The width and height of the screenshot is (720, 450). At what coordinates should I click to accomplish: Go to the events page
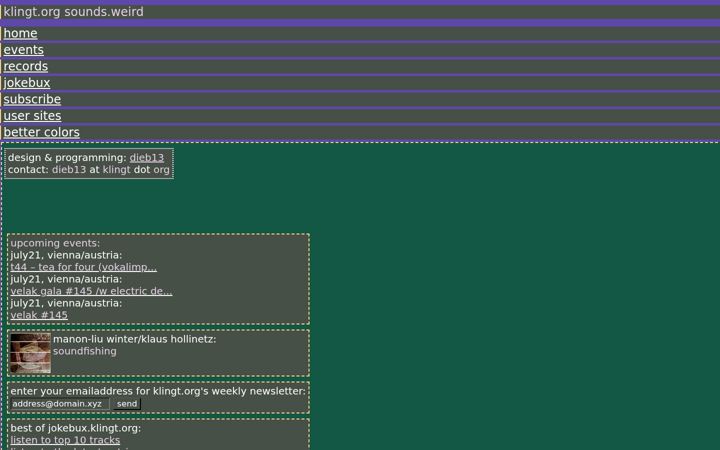click(x=23, y=50)
